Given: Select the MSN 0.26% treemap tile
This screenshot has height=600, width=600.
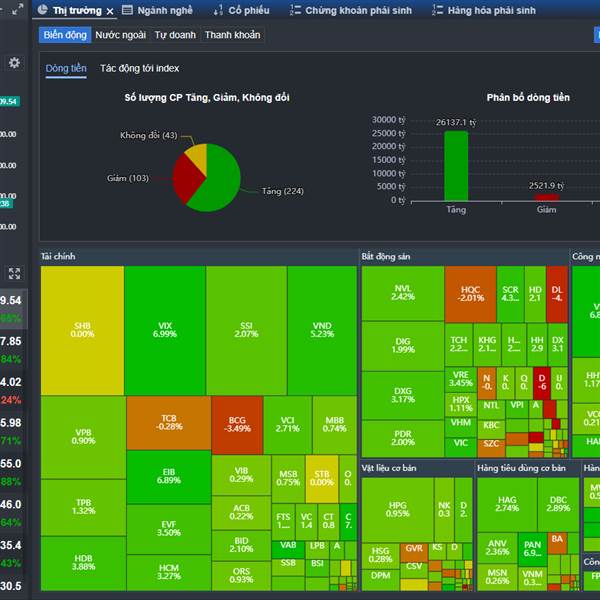Looking at the screenshot, I should coord(497,577).
